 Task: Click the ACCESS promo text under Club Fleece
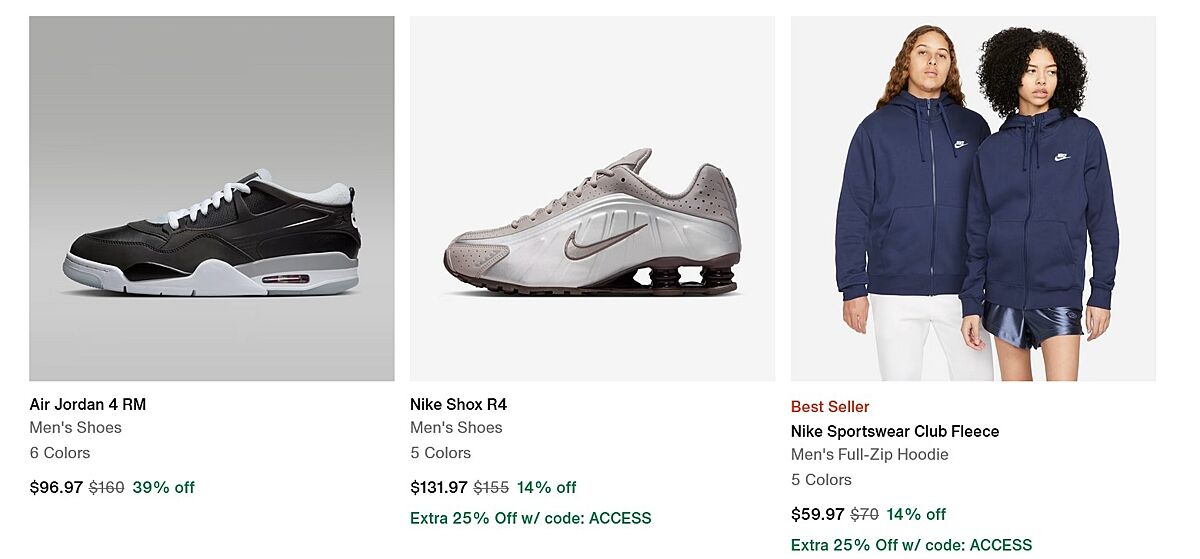[x=911, y=545]
